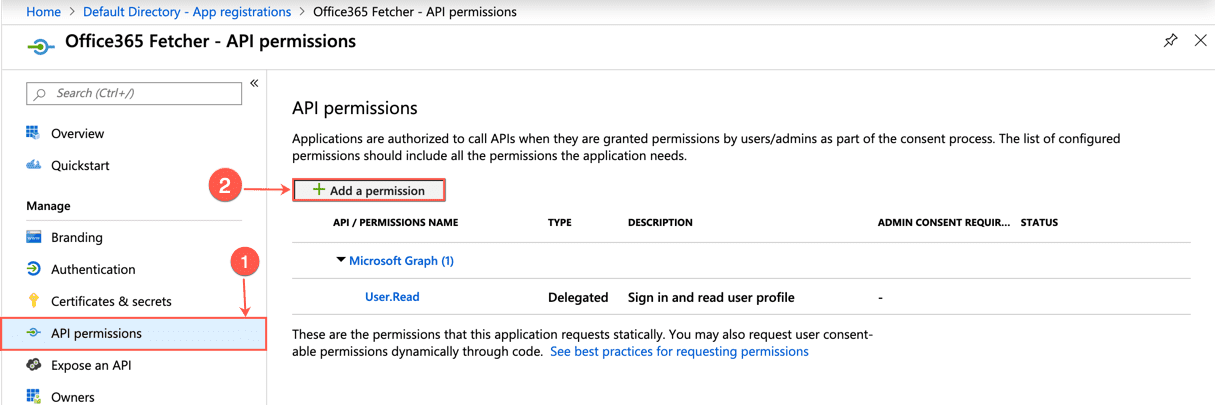The image size is (1215, 405).
Task: Open the Quickstart menu item
Action: tap(80, 165)
